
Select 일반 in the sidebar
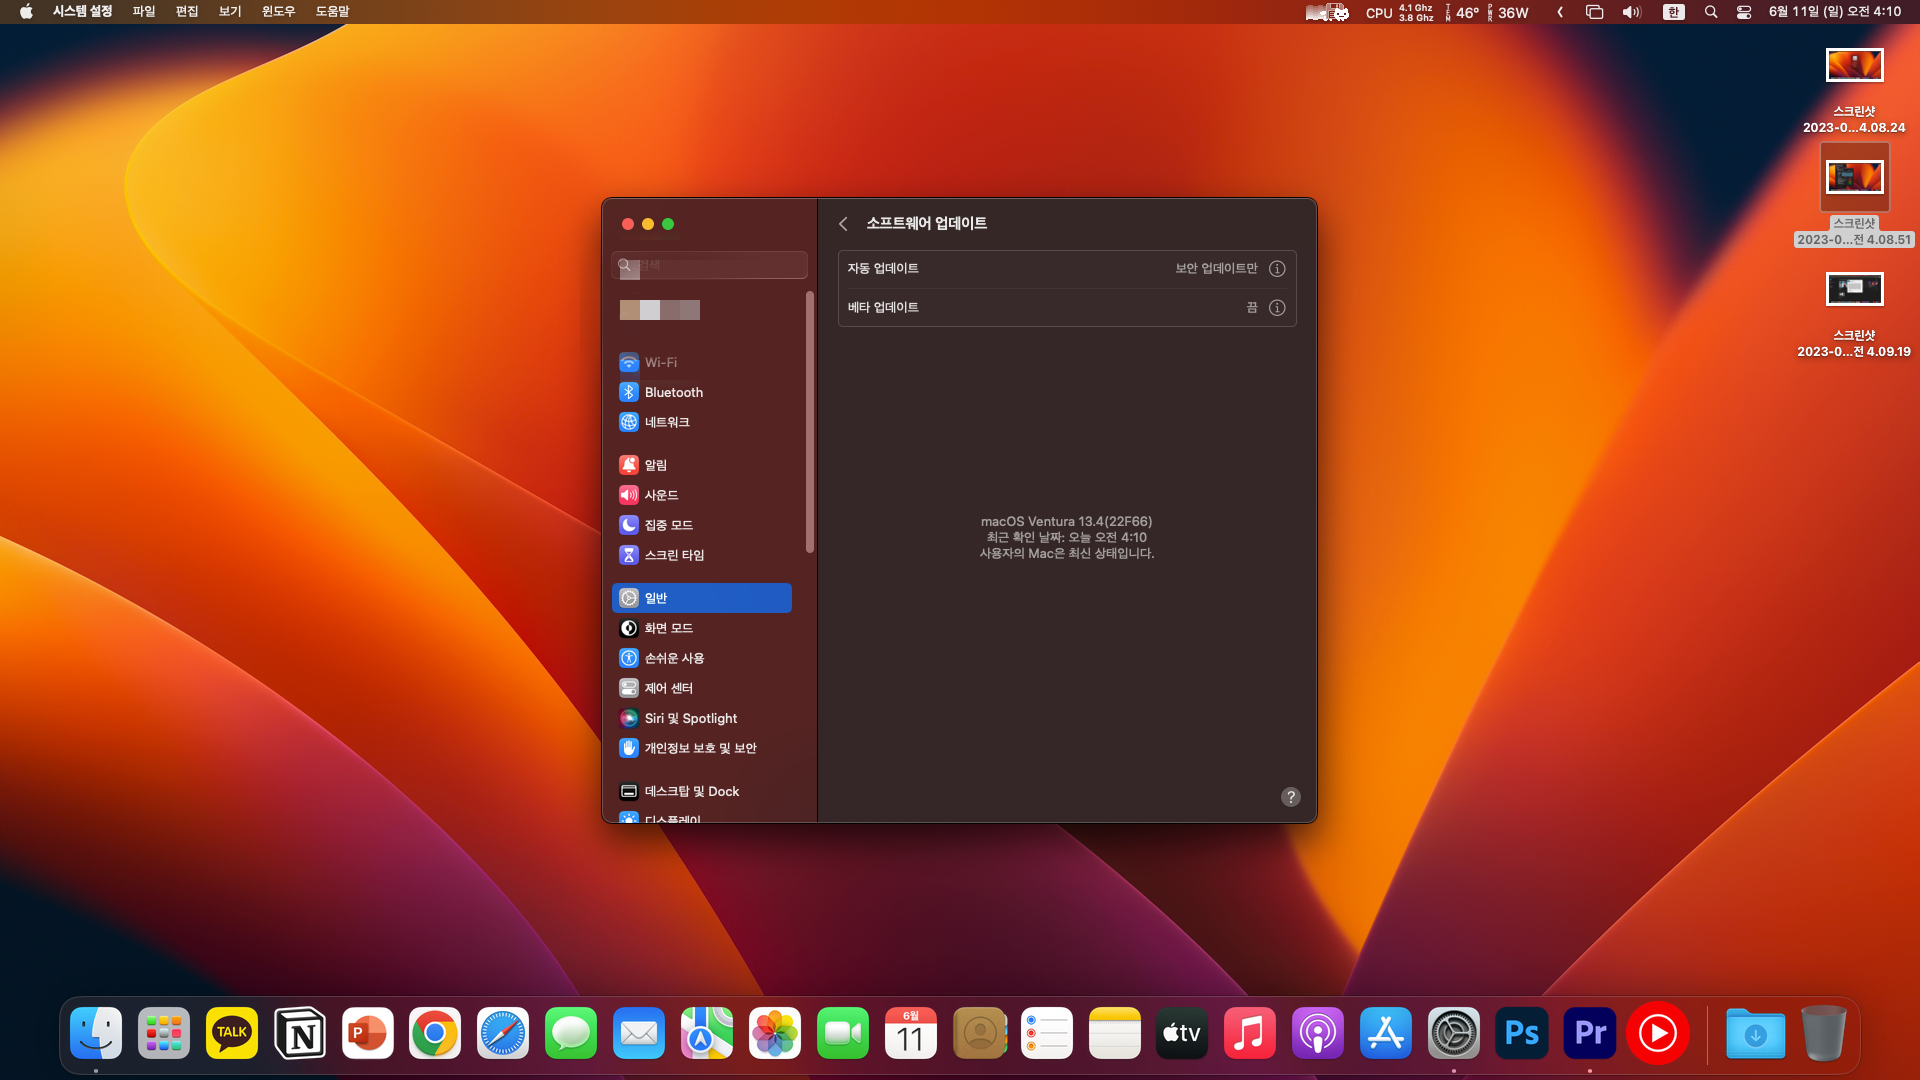702,598
